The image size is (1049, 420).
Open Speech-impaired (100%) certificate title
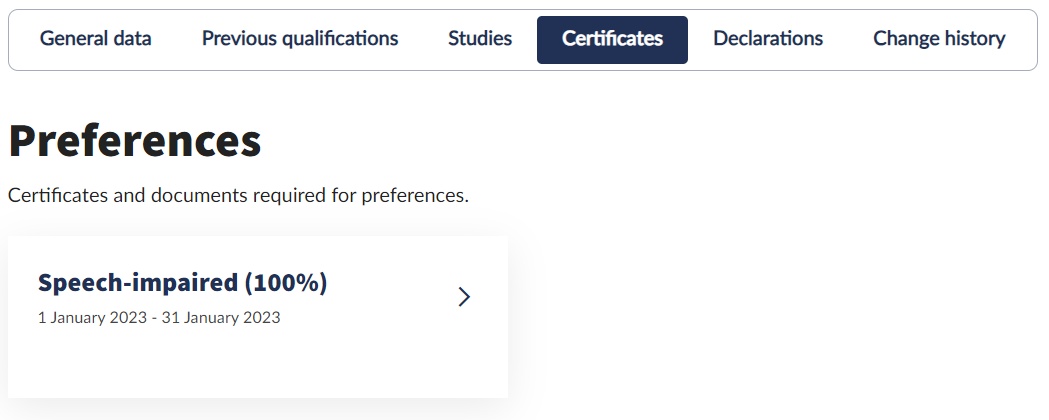[x=182, y=283]
